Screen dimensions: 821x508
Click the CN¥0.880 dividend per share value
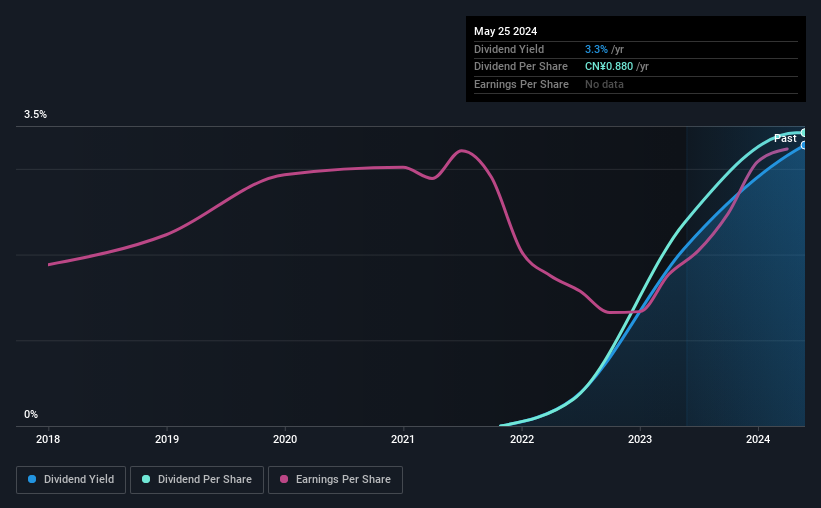(609, 67)
